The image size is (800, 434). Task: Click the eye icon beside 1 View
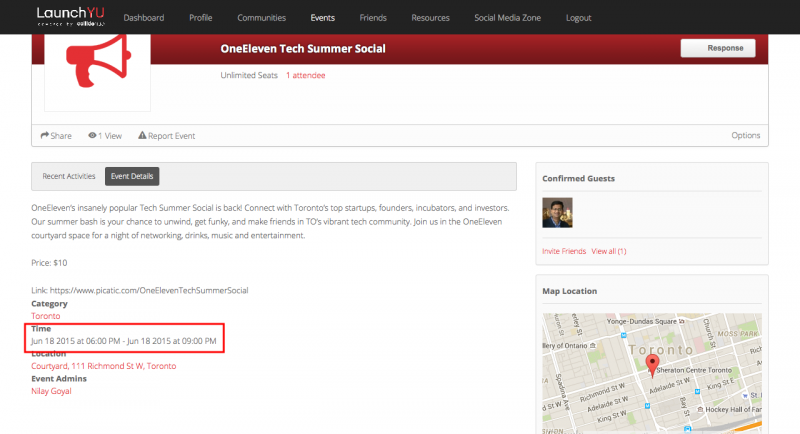pos(92,135)
